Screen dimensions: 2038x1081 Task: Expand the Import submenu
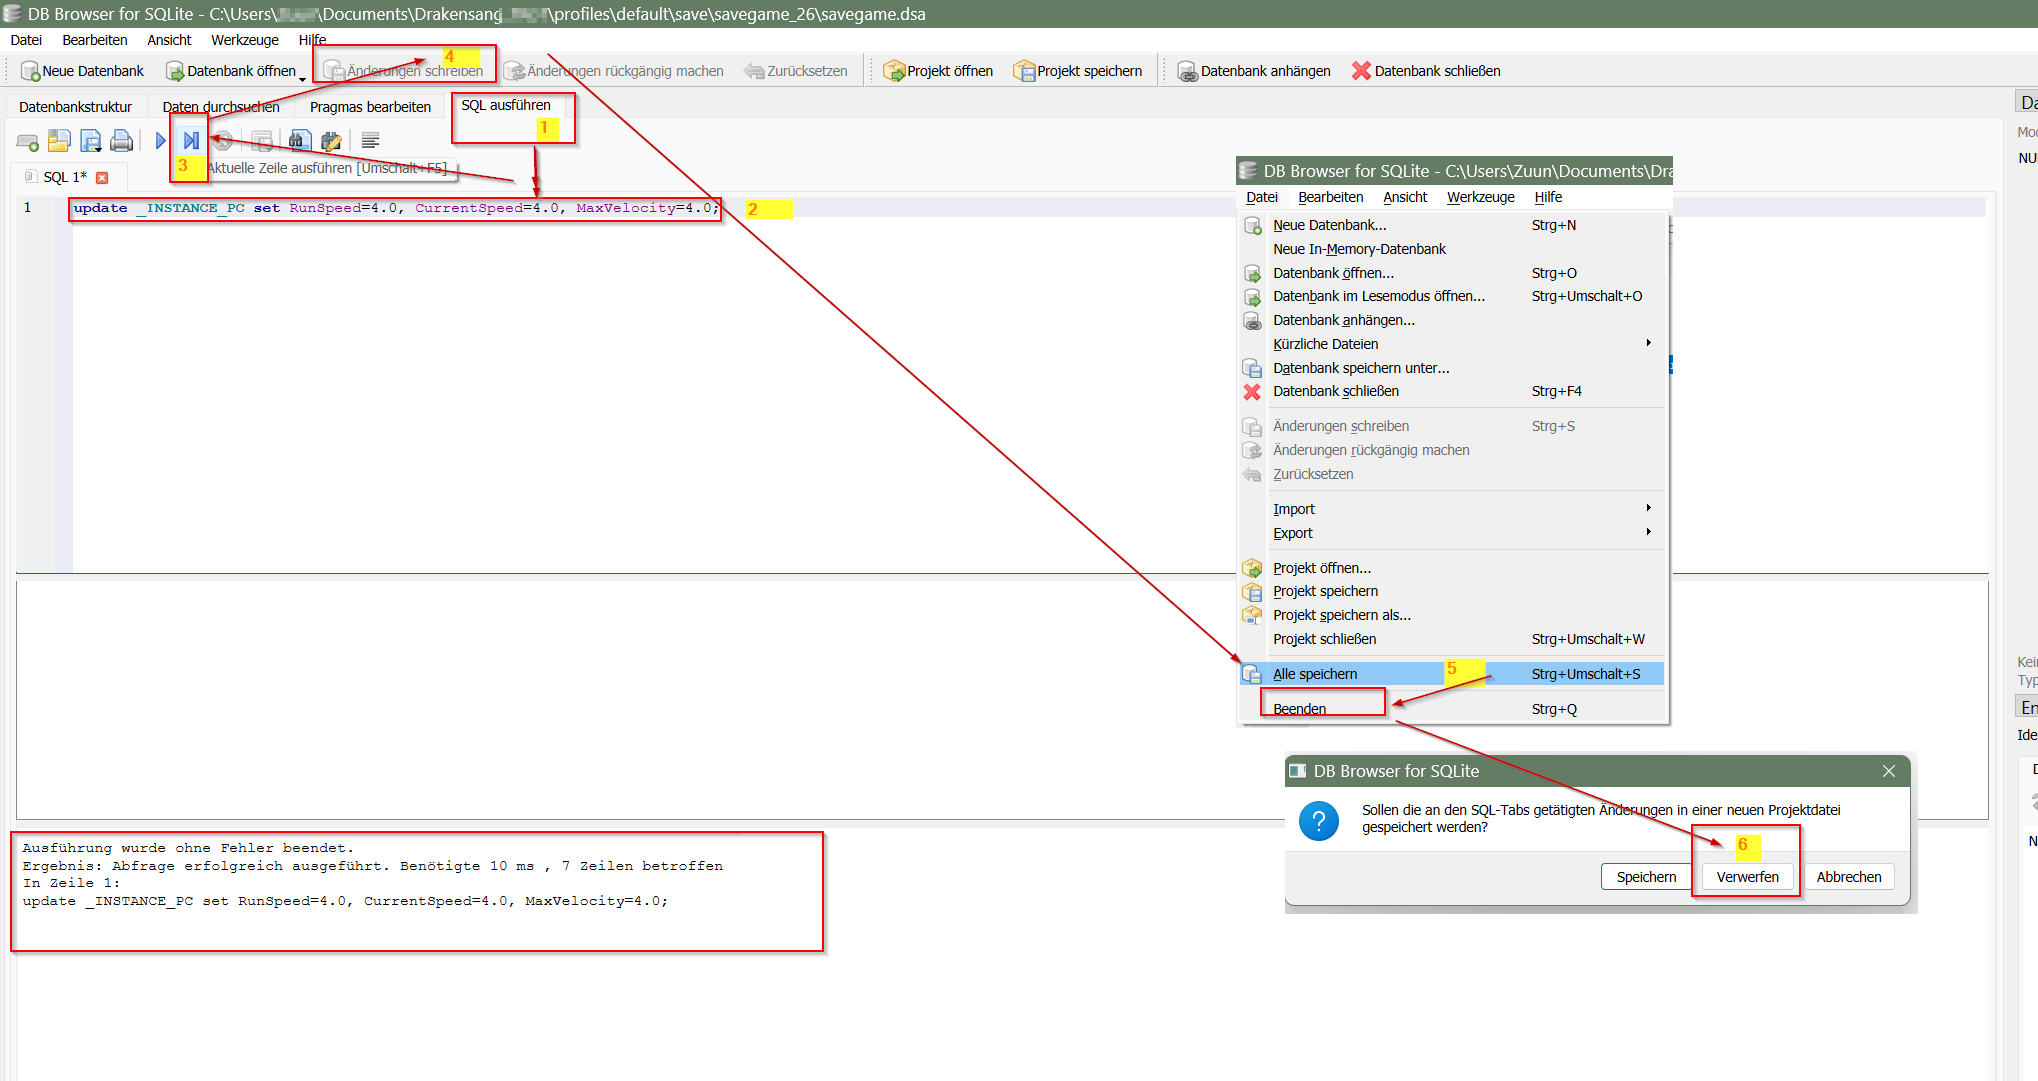click(x=1454, y=509)
